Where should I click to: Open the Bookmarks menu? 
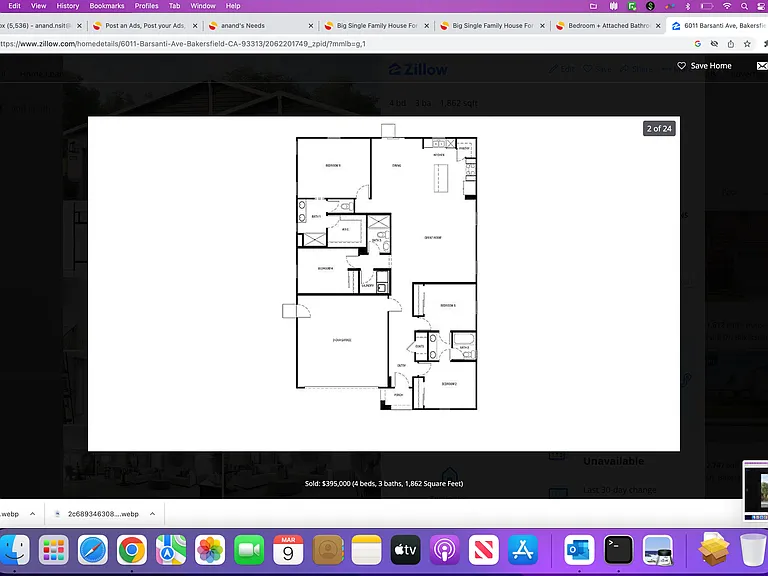pos(107,6)
